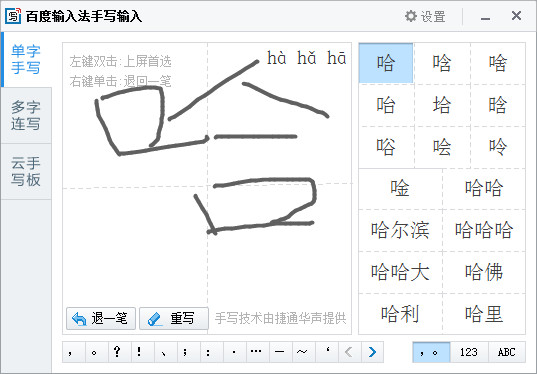Close the handwriting input window
Image resolution: width=537 pixels, height=374 pixels.
click(x=516, y=16)
